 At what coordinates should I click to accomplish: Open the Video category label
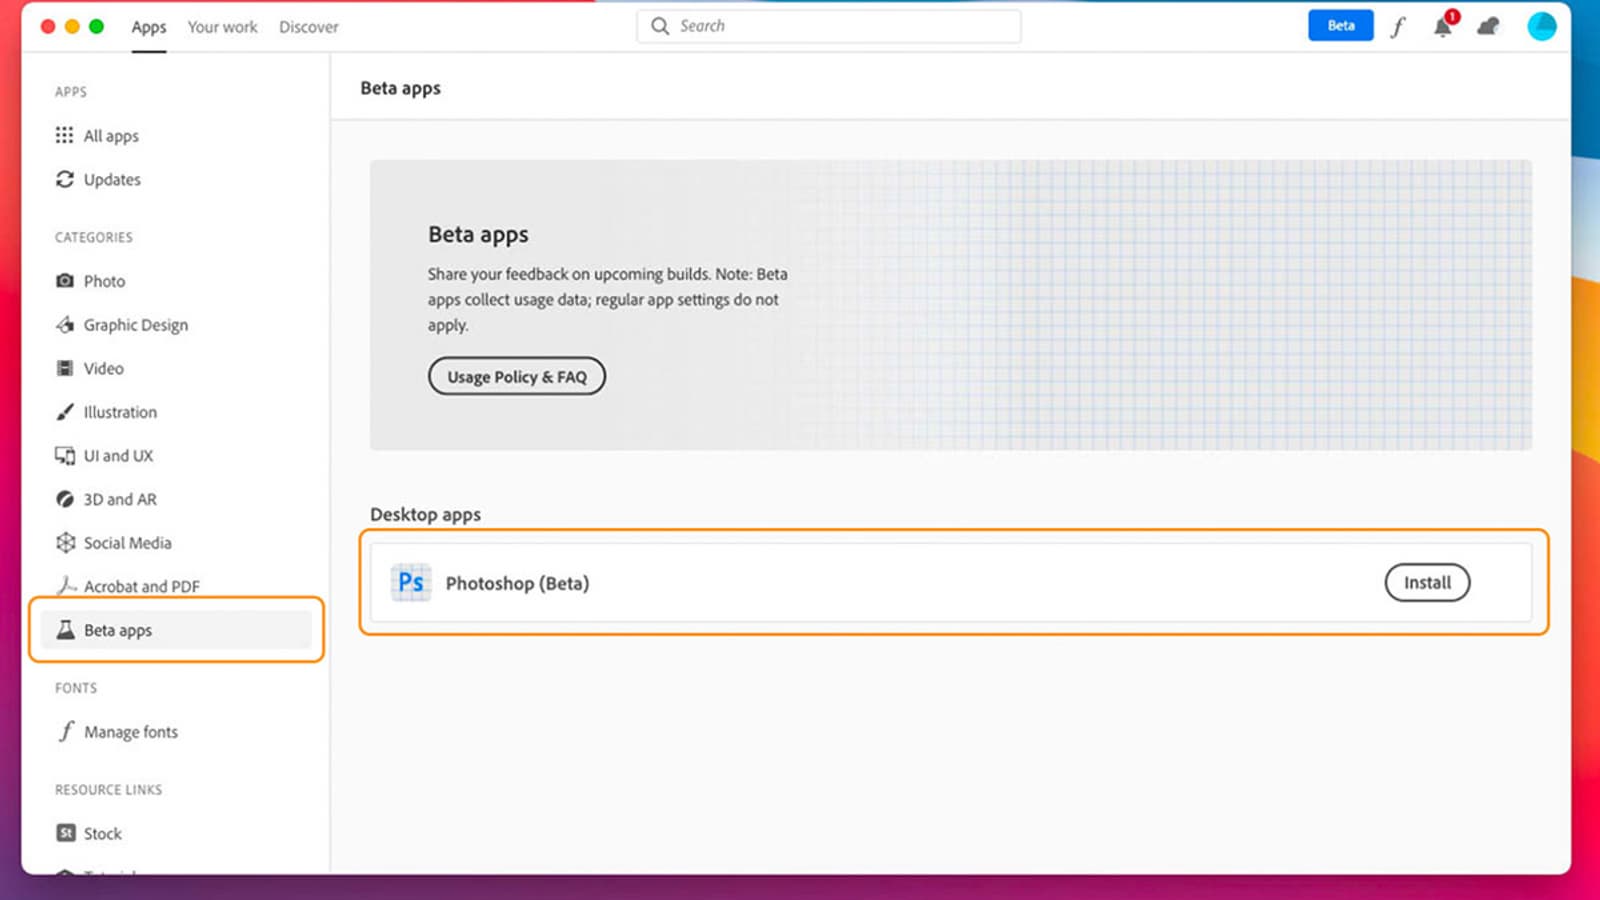tap(103, 369)
